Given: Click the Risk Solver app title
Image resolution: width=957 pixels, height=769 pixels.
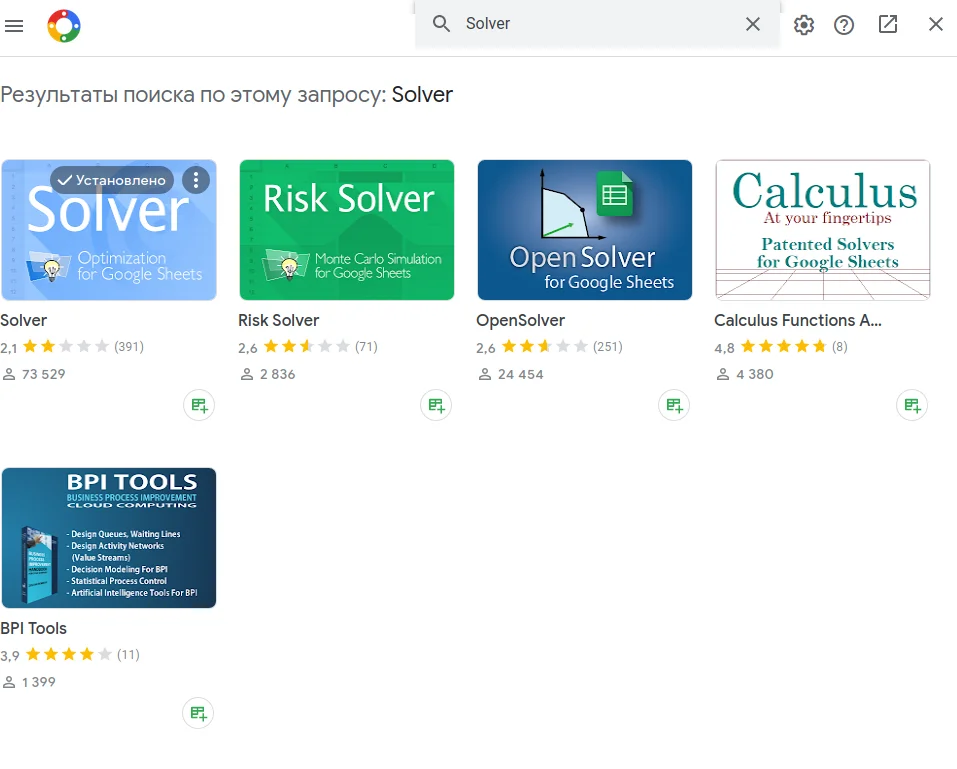Looking at the screenshot, I should click(x=278, y=320).
